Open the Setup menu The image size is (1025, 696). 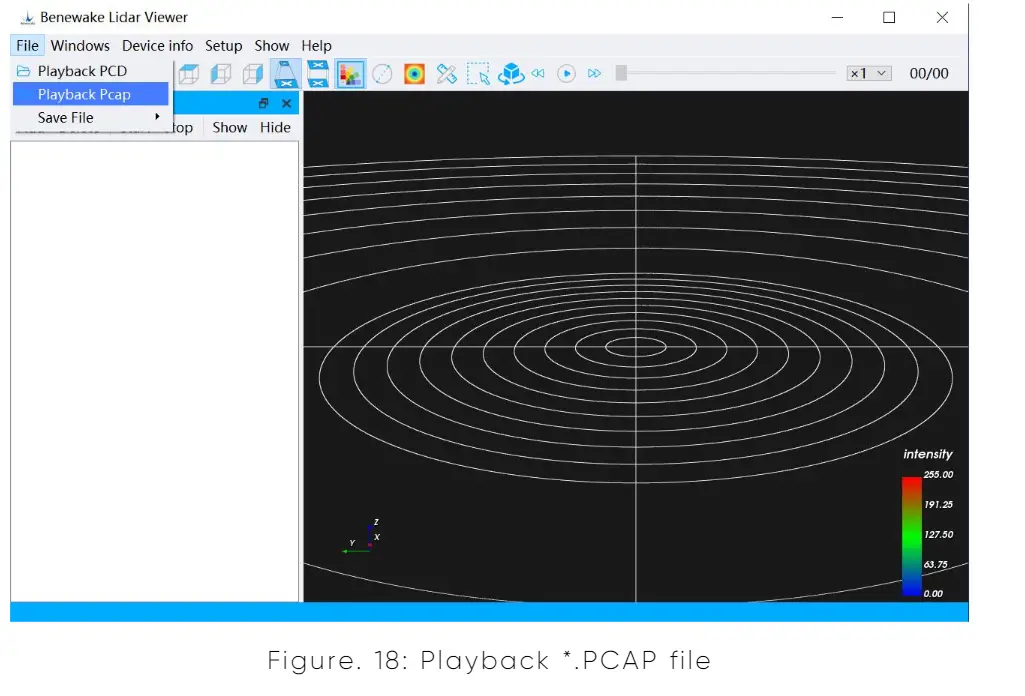pos(224,46)
